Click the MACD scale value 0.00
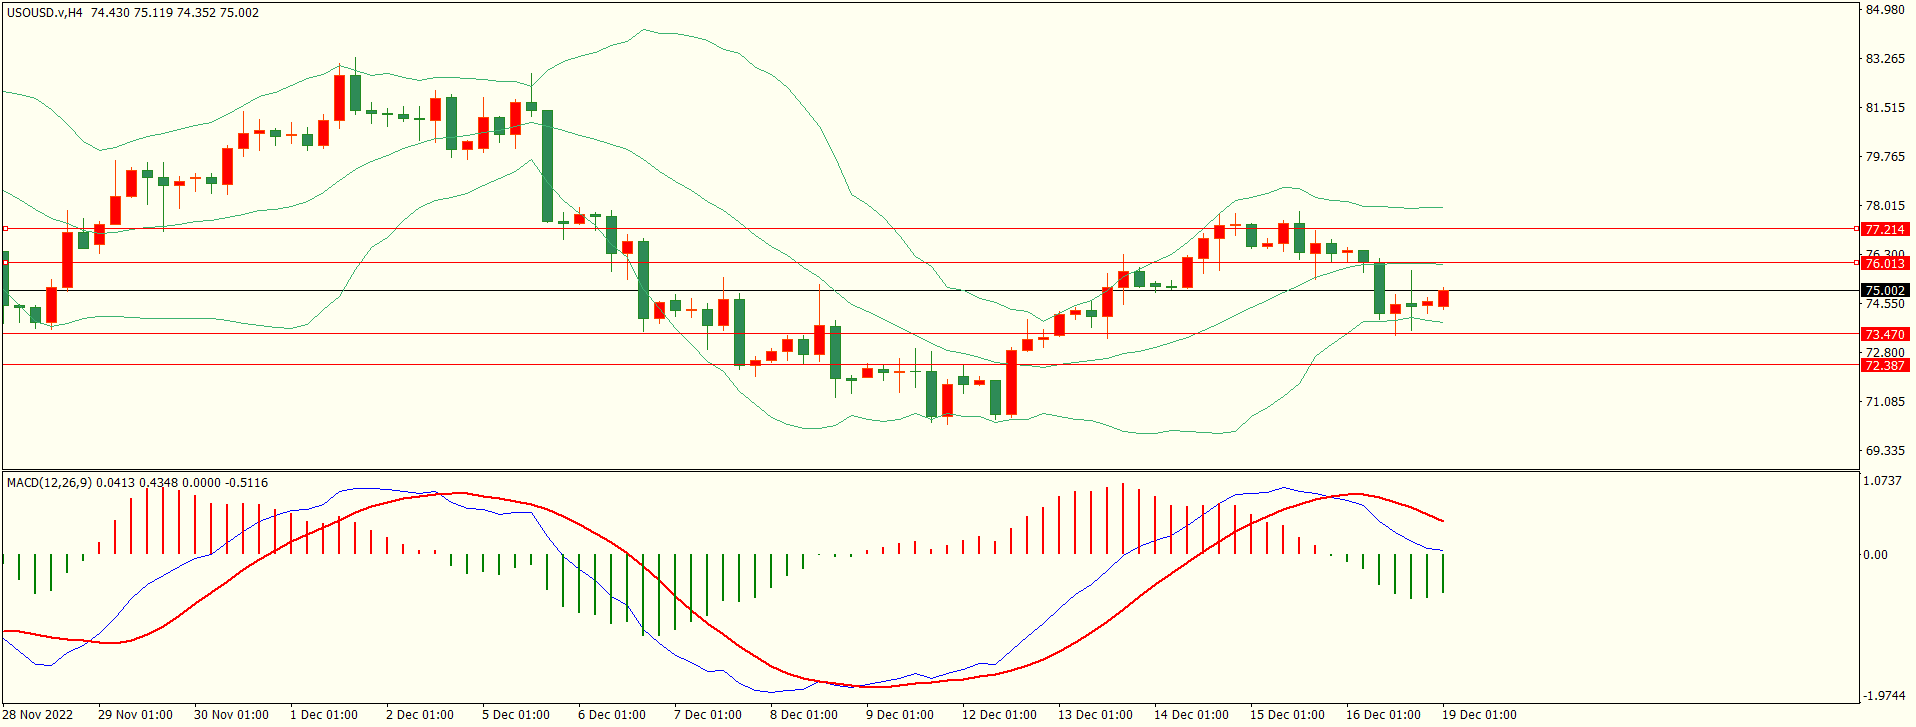 point(1875,555)
